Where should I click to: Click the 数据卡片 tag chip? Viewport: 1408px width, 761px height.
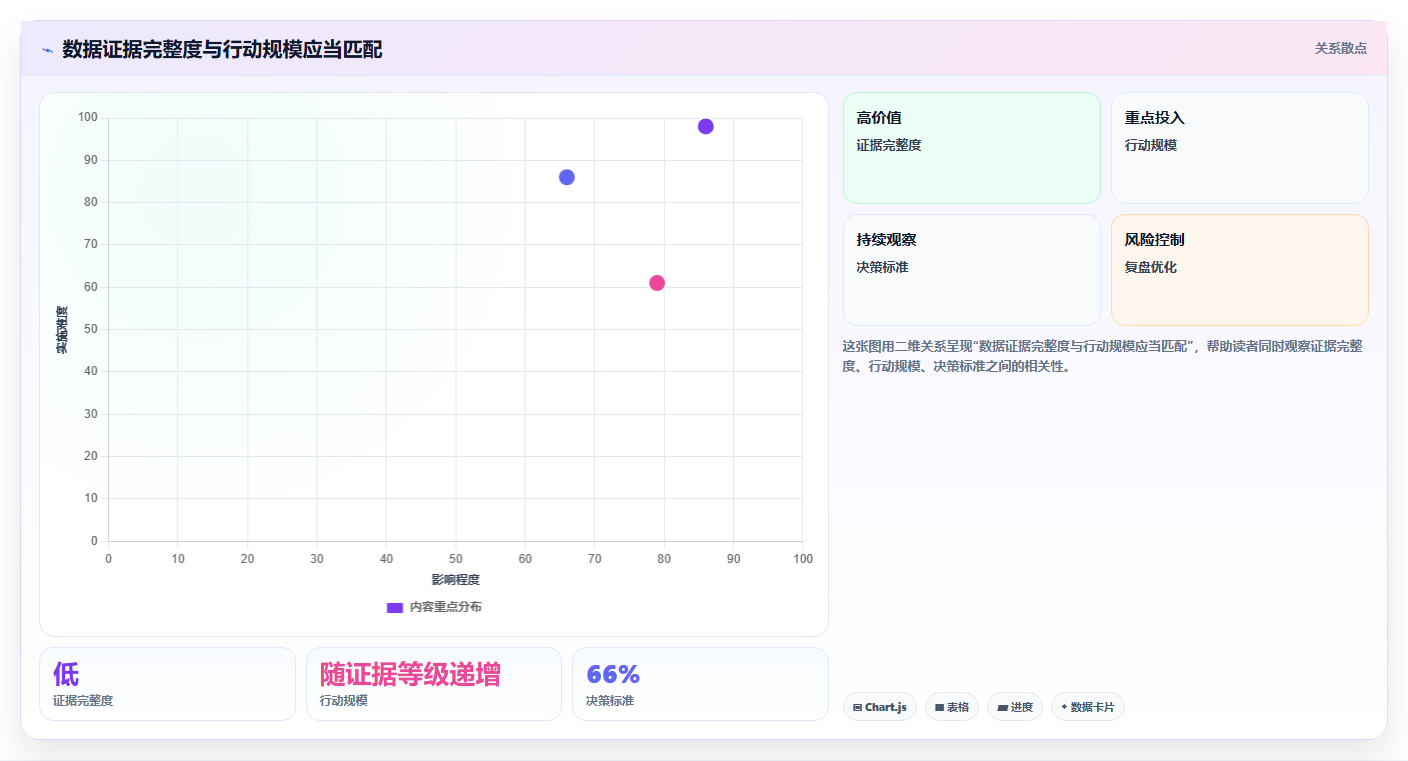click(1088, 707)
